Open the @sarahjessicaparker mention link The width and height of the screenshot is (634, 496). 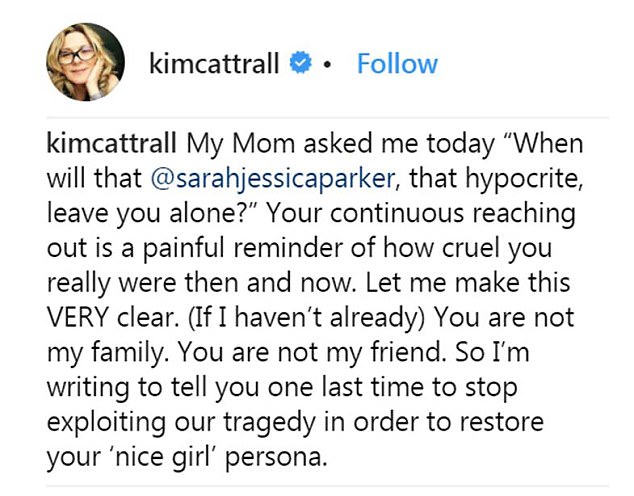point(273,178)
